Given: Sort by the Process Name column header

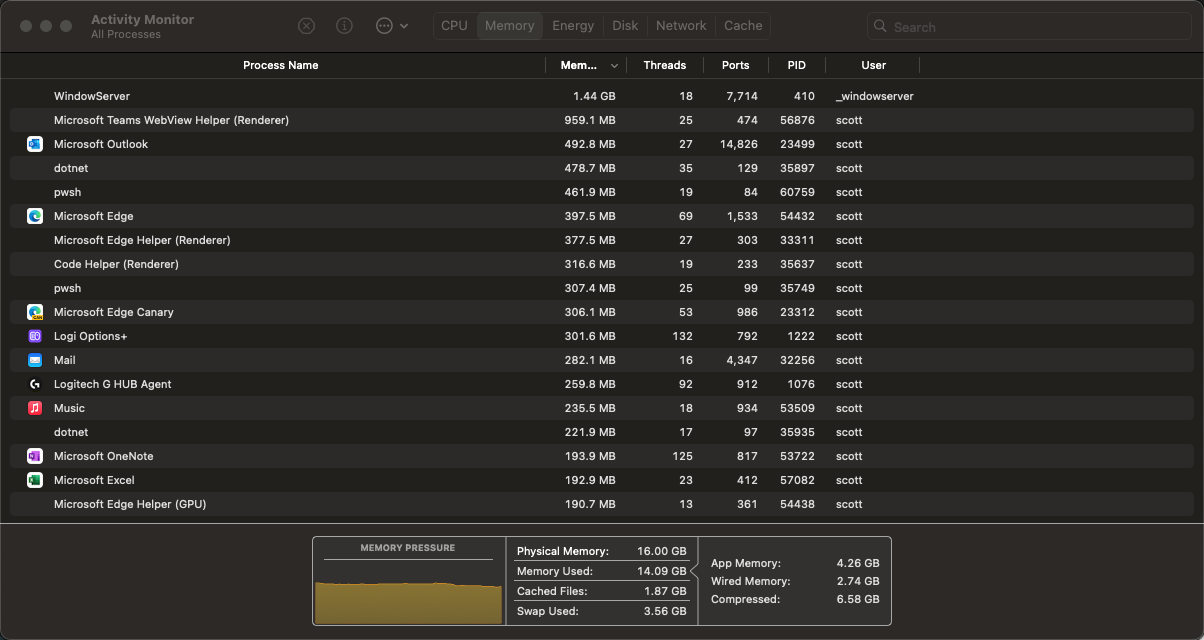Looking at the screenshot, I should (281, 65).
